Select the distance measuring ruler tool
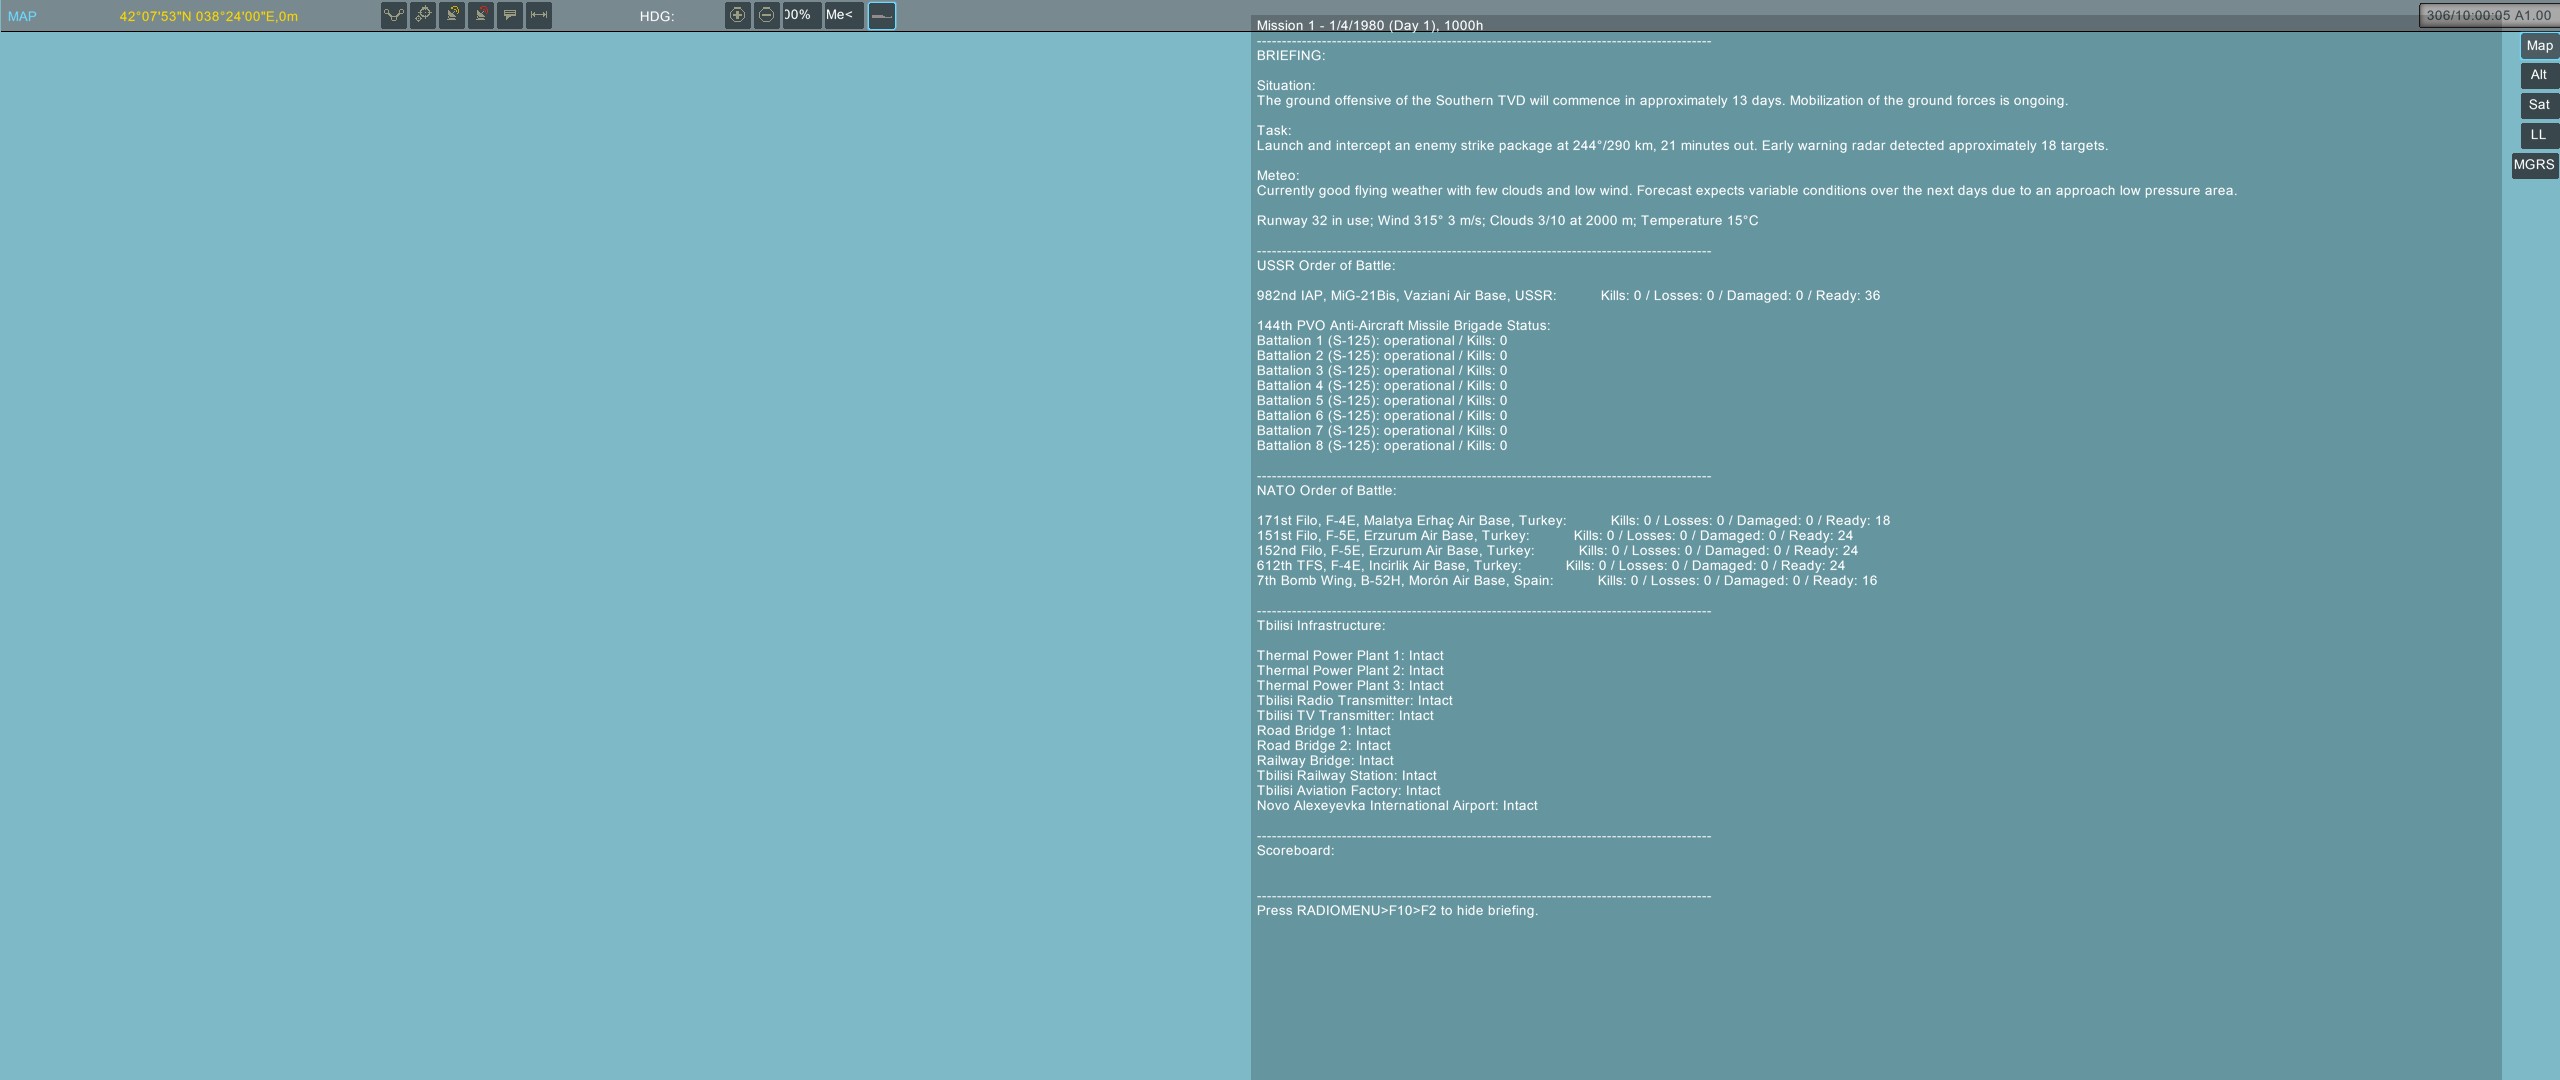 coord(539,15)
